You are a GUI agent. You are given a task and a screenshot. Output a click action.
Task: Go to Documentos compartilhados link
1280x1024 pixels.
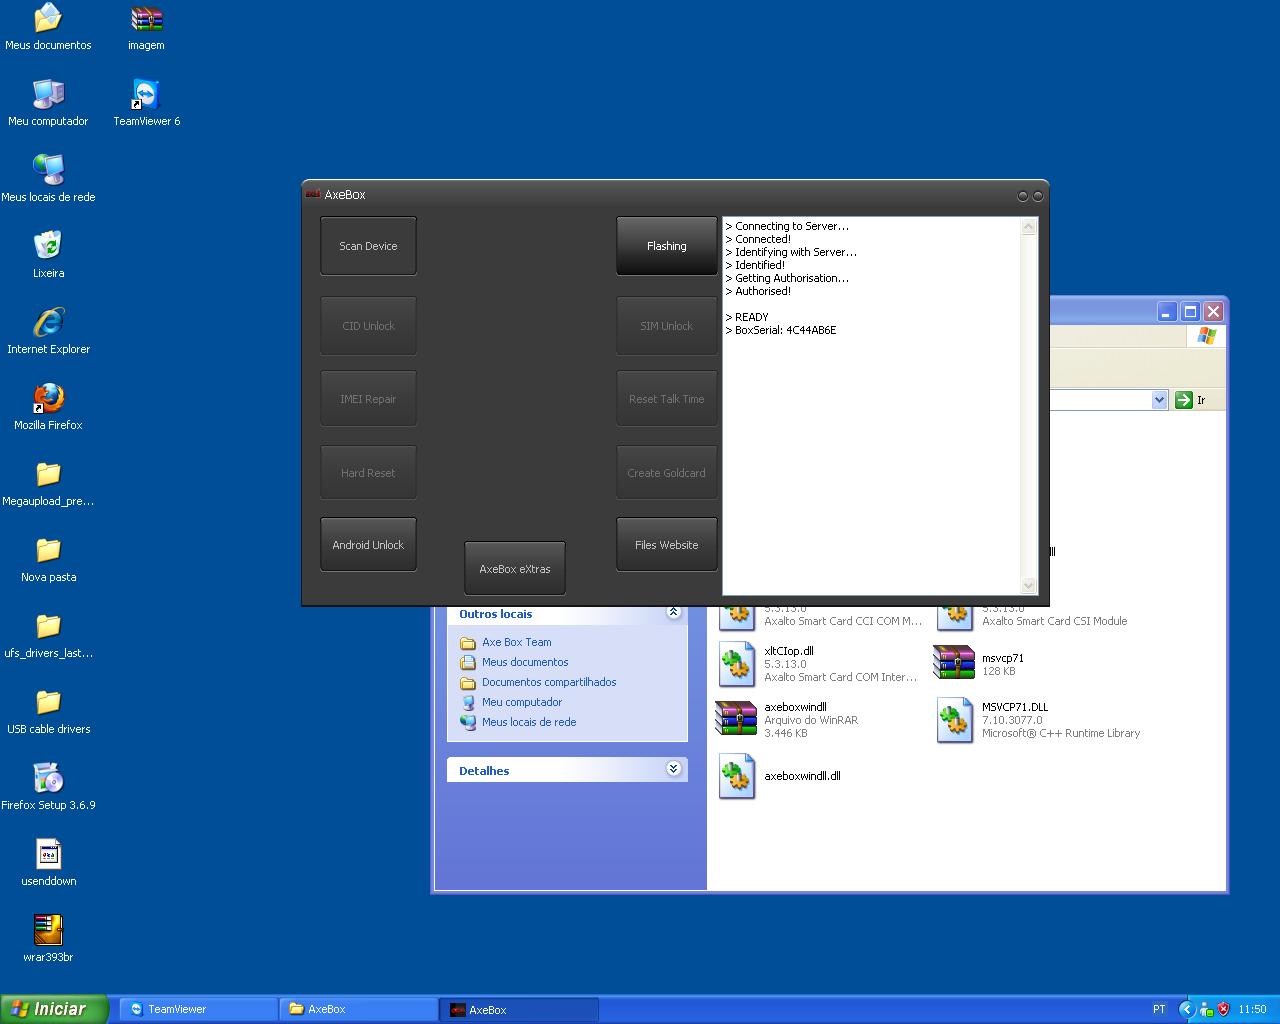(x=549, y=682)
